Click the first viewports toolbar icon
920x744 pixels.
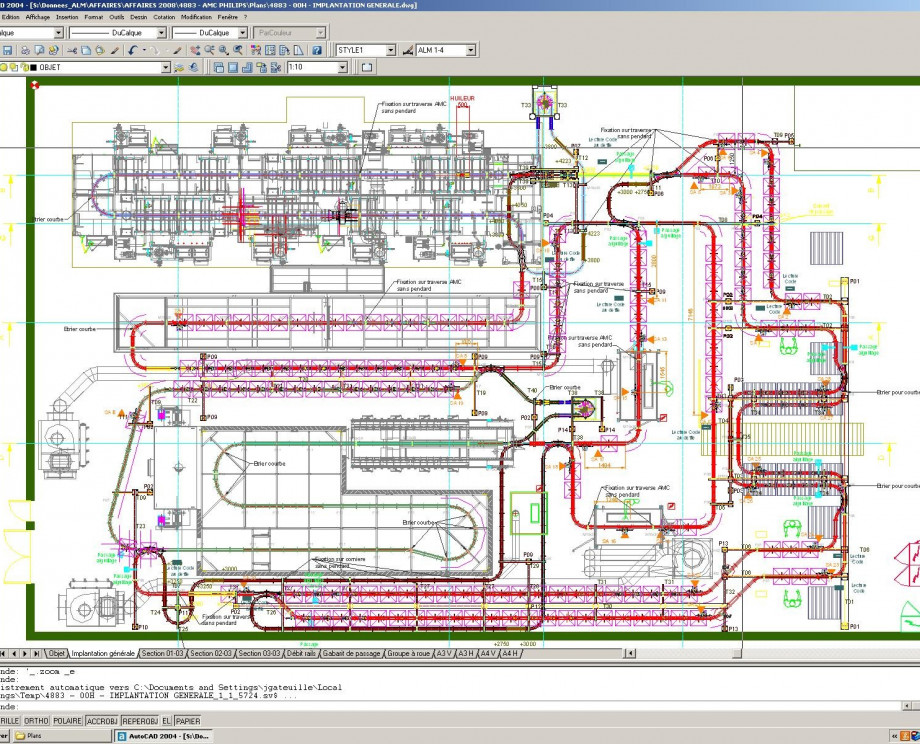pyautogui.click(x=219, y=67)
